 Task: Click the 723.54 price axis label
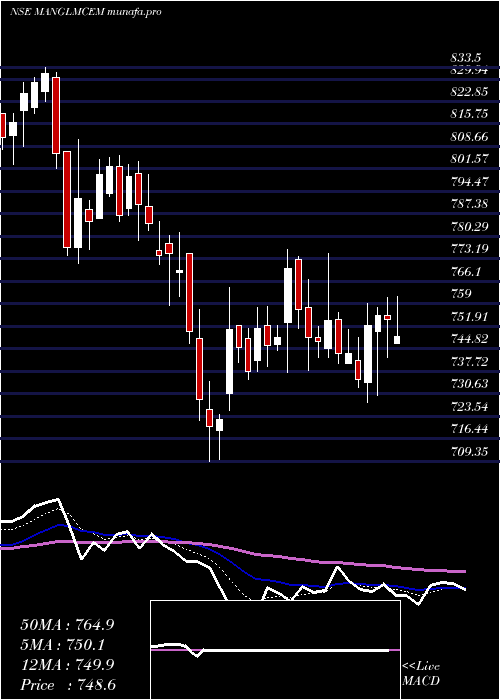(x=469, y=407)
